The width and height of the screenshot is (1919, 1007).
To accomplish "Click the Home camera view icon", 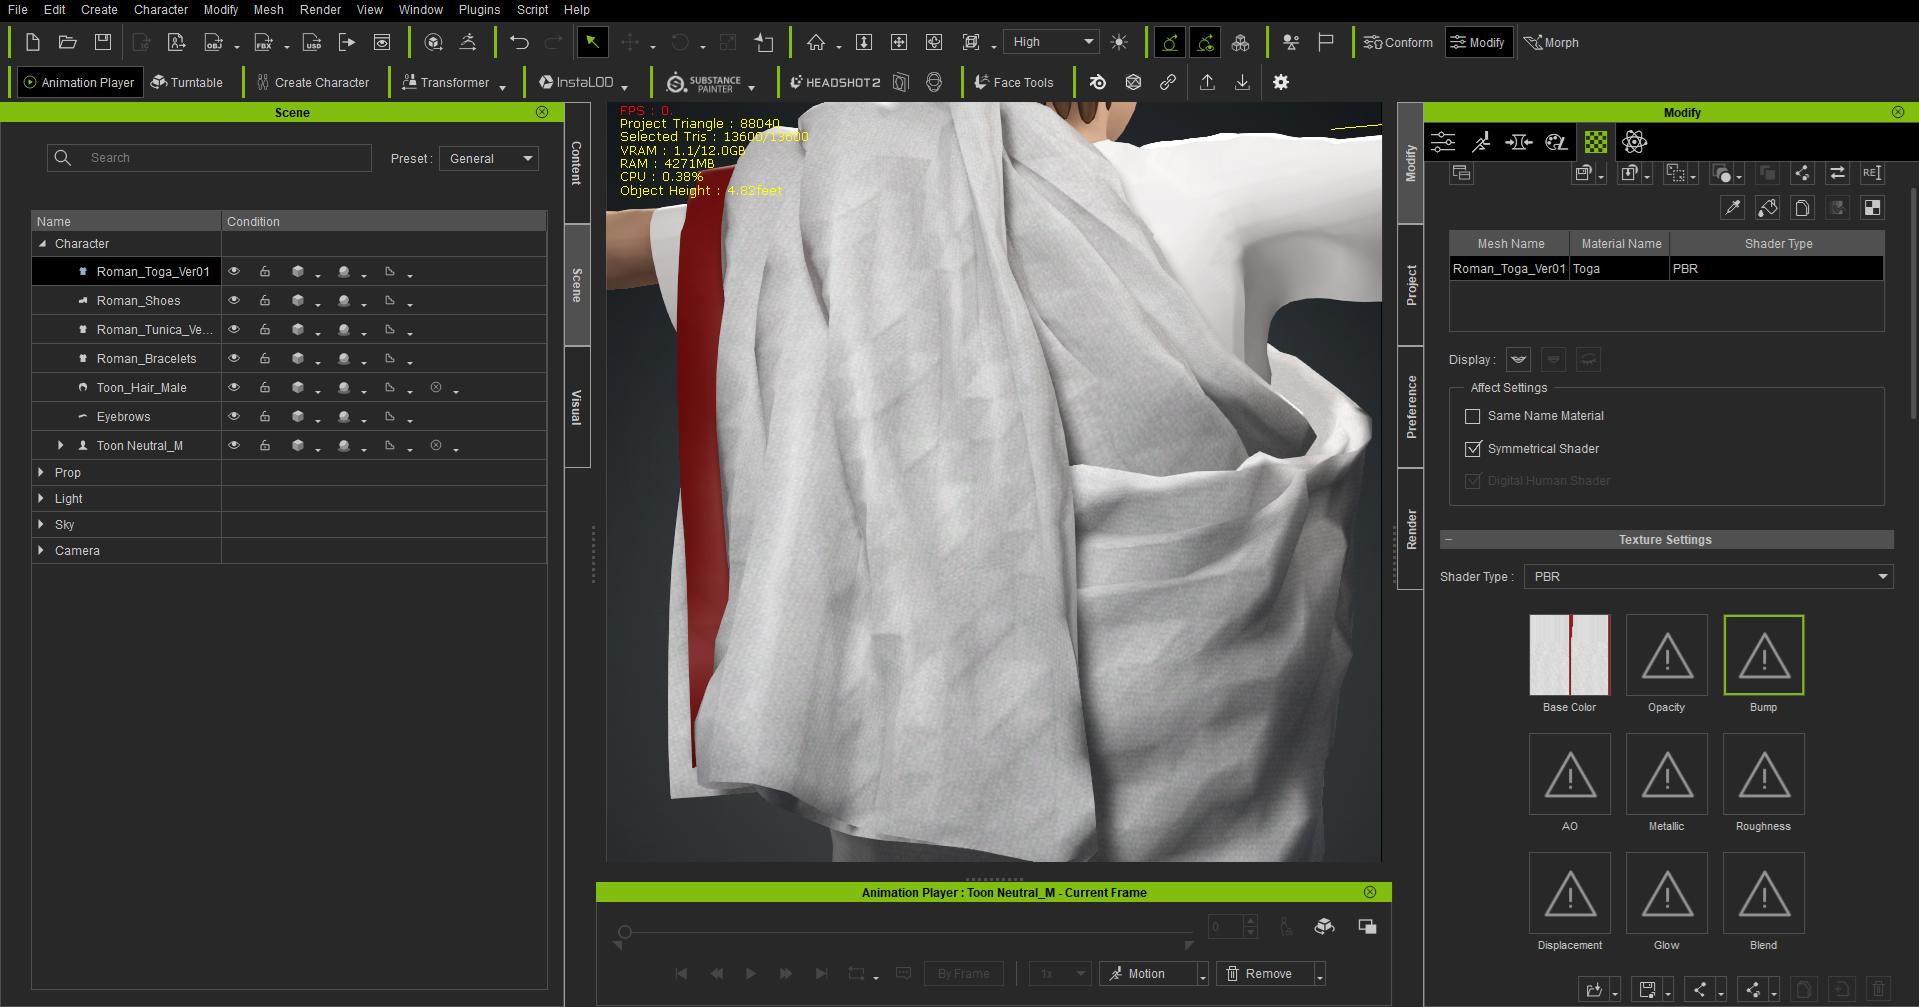I will pos(816,42).
